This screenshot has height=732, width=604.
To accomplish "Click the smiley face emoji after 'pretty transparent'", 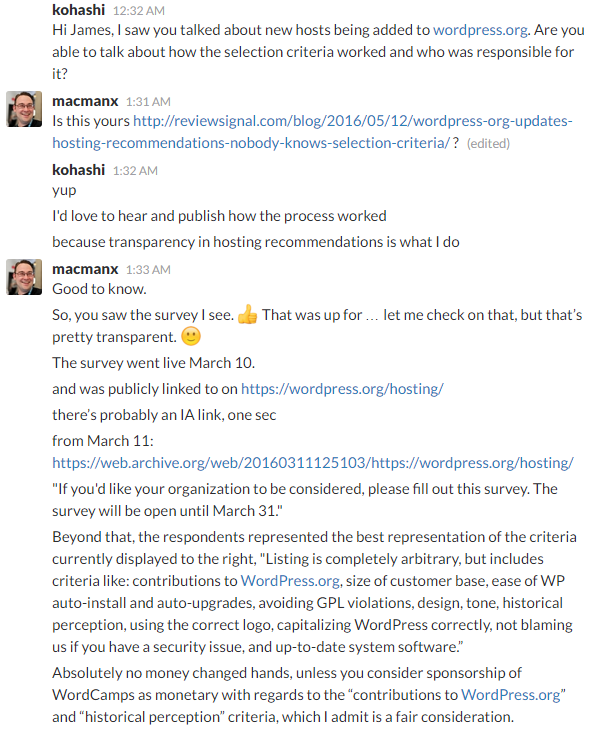I will point(191,337).
